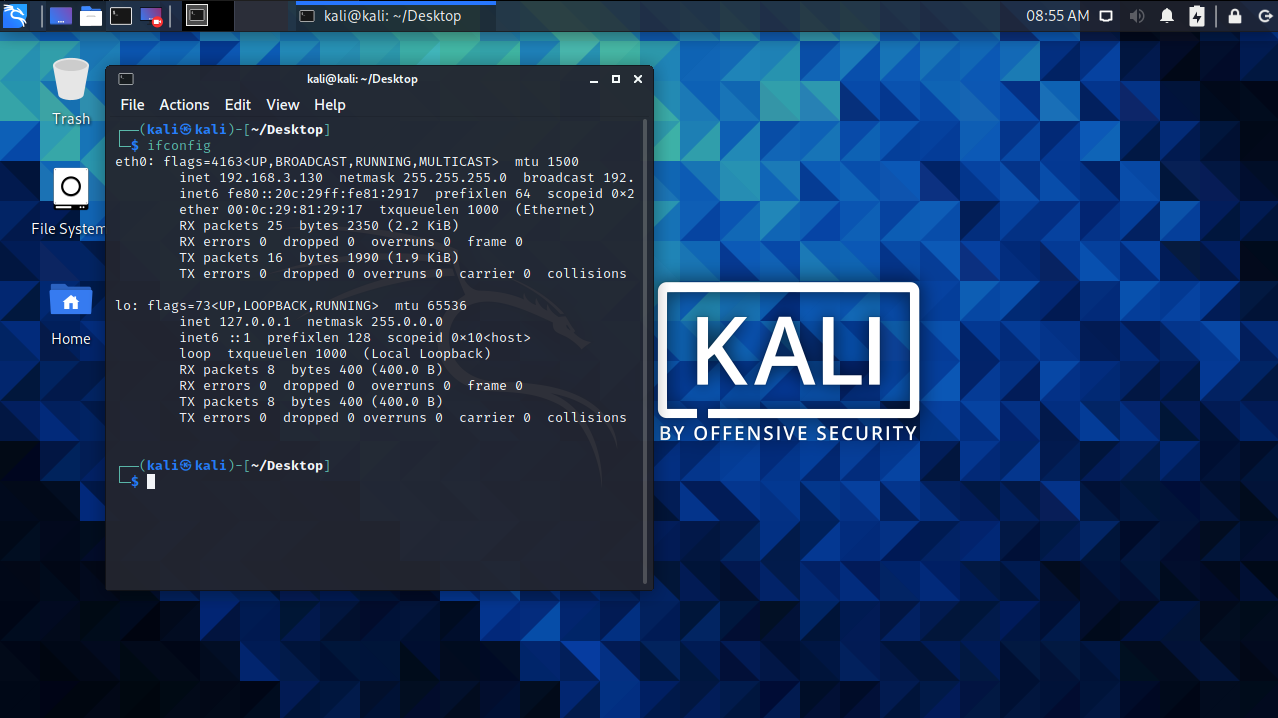Click netmask 255.255.255.0 text
The height and width of the screenshot is (718, 1278).
tap(423, 178)
